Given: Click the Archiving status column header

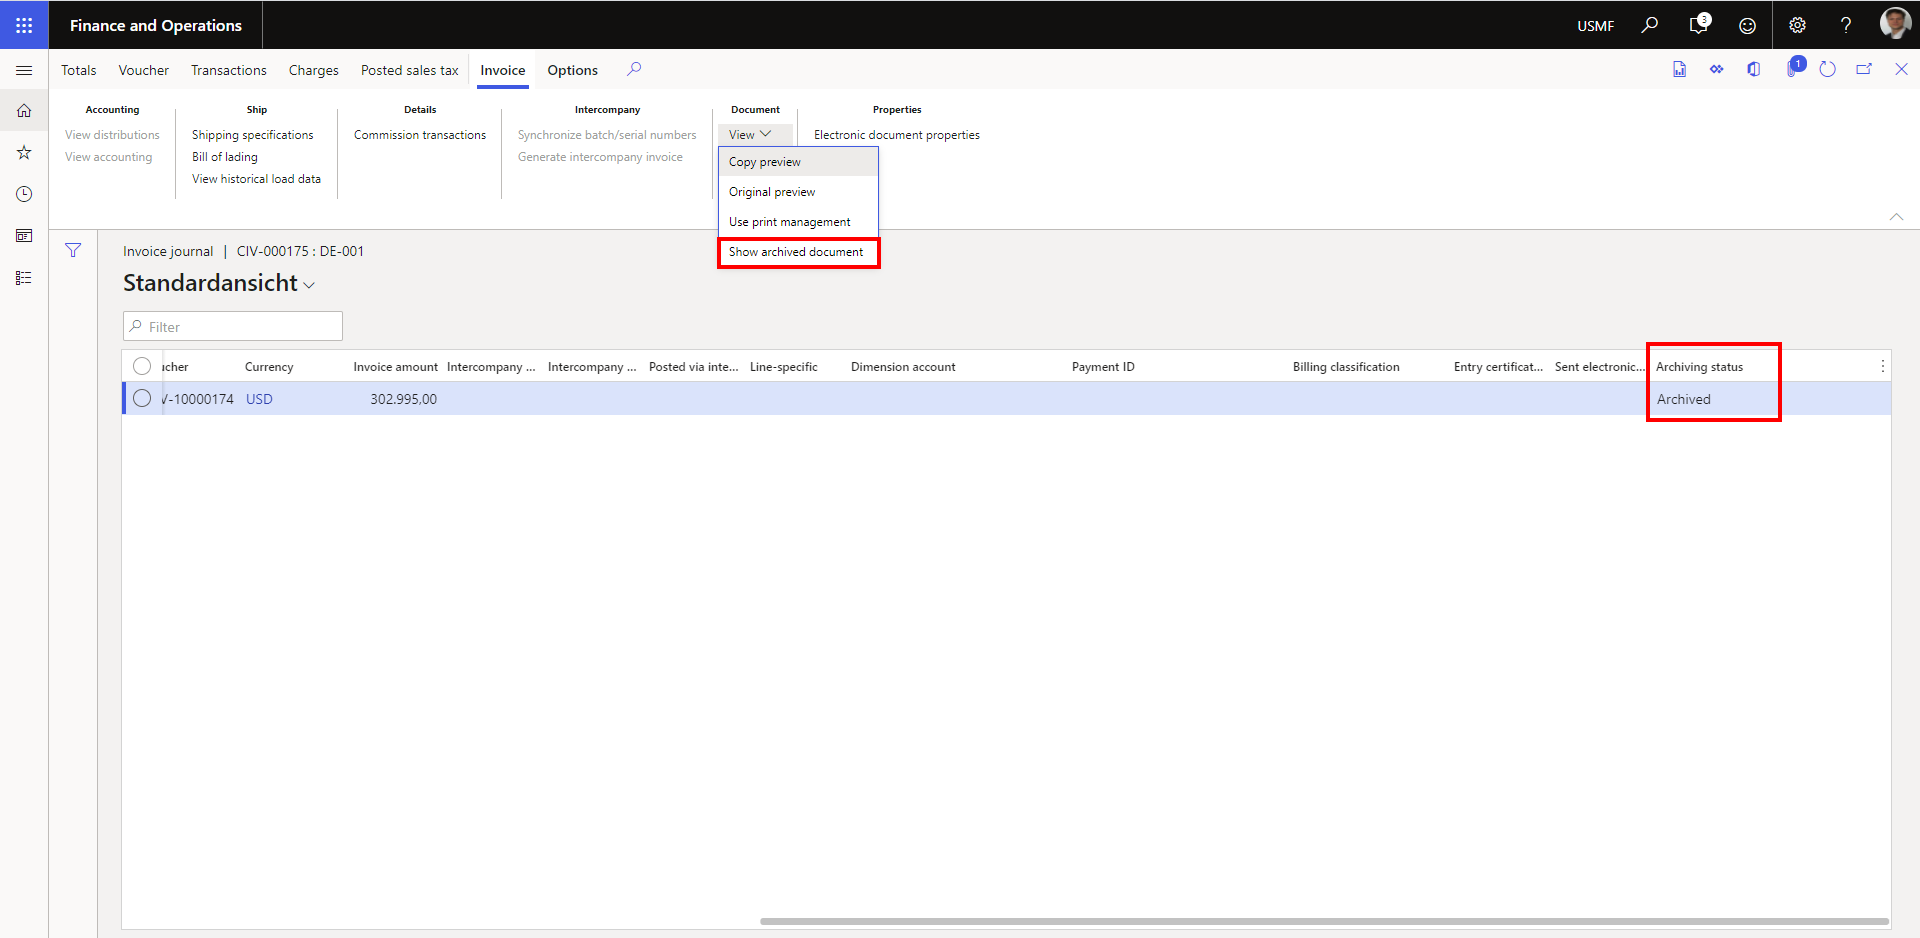Looking at the screenshot, I should coord(1700,367).
